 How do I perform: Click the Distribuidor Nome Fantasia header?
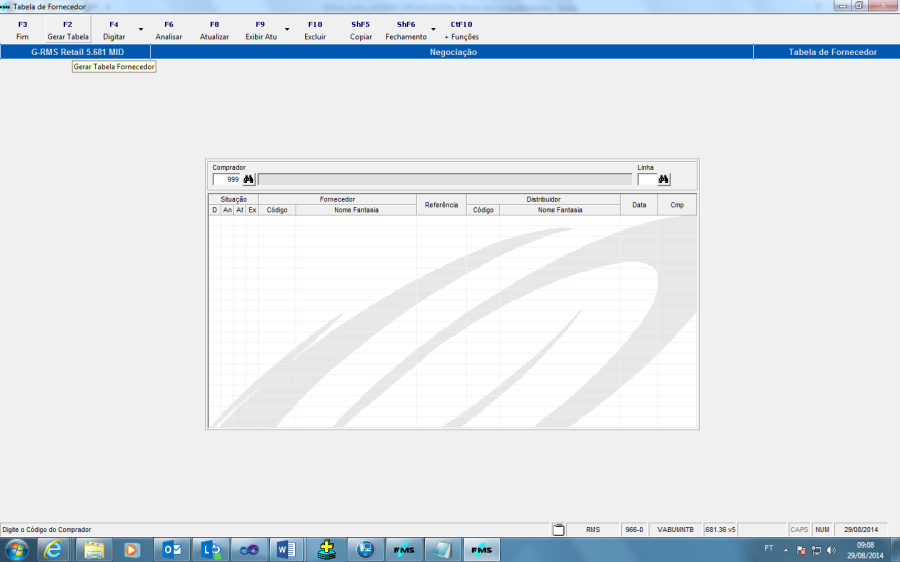coord(560,210)
